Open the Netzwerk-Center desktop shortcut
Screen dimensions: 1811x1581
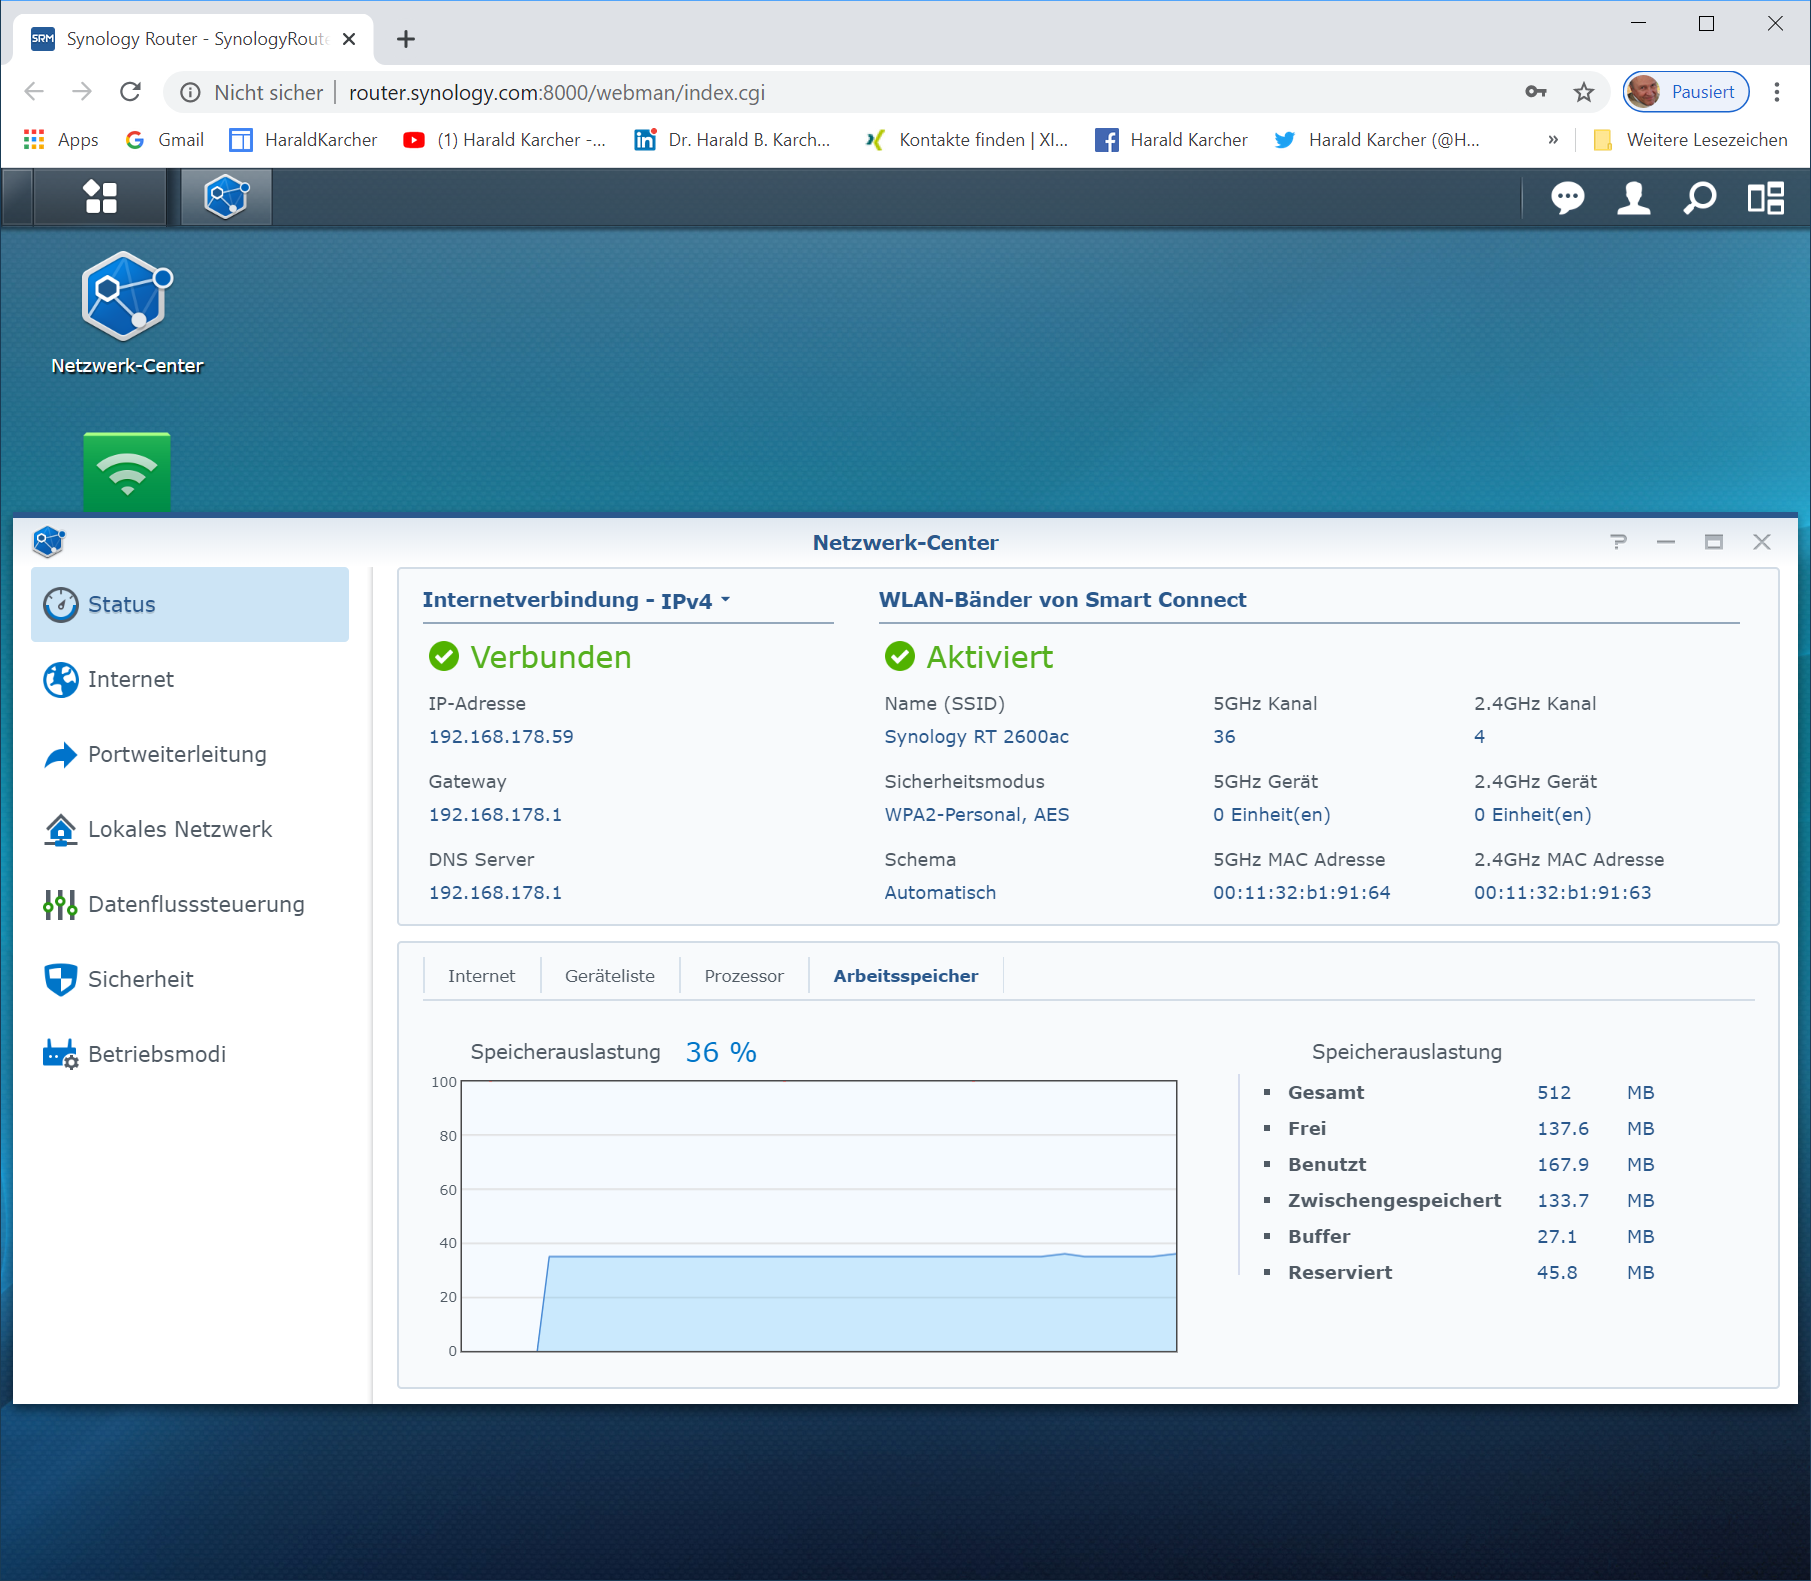[127, 298]
